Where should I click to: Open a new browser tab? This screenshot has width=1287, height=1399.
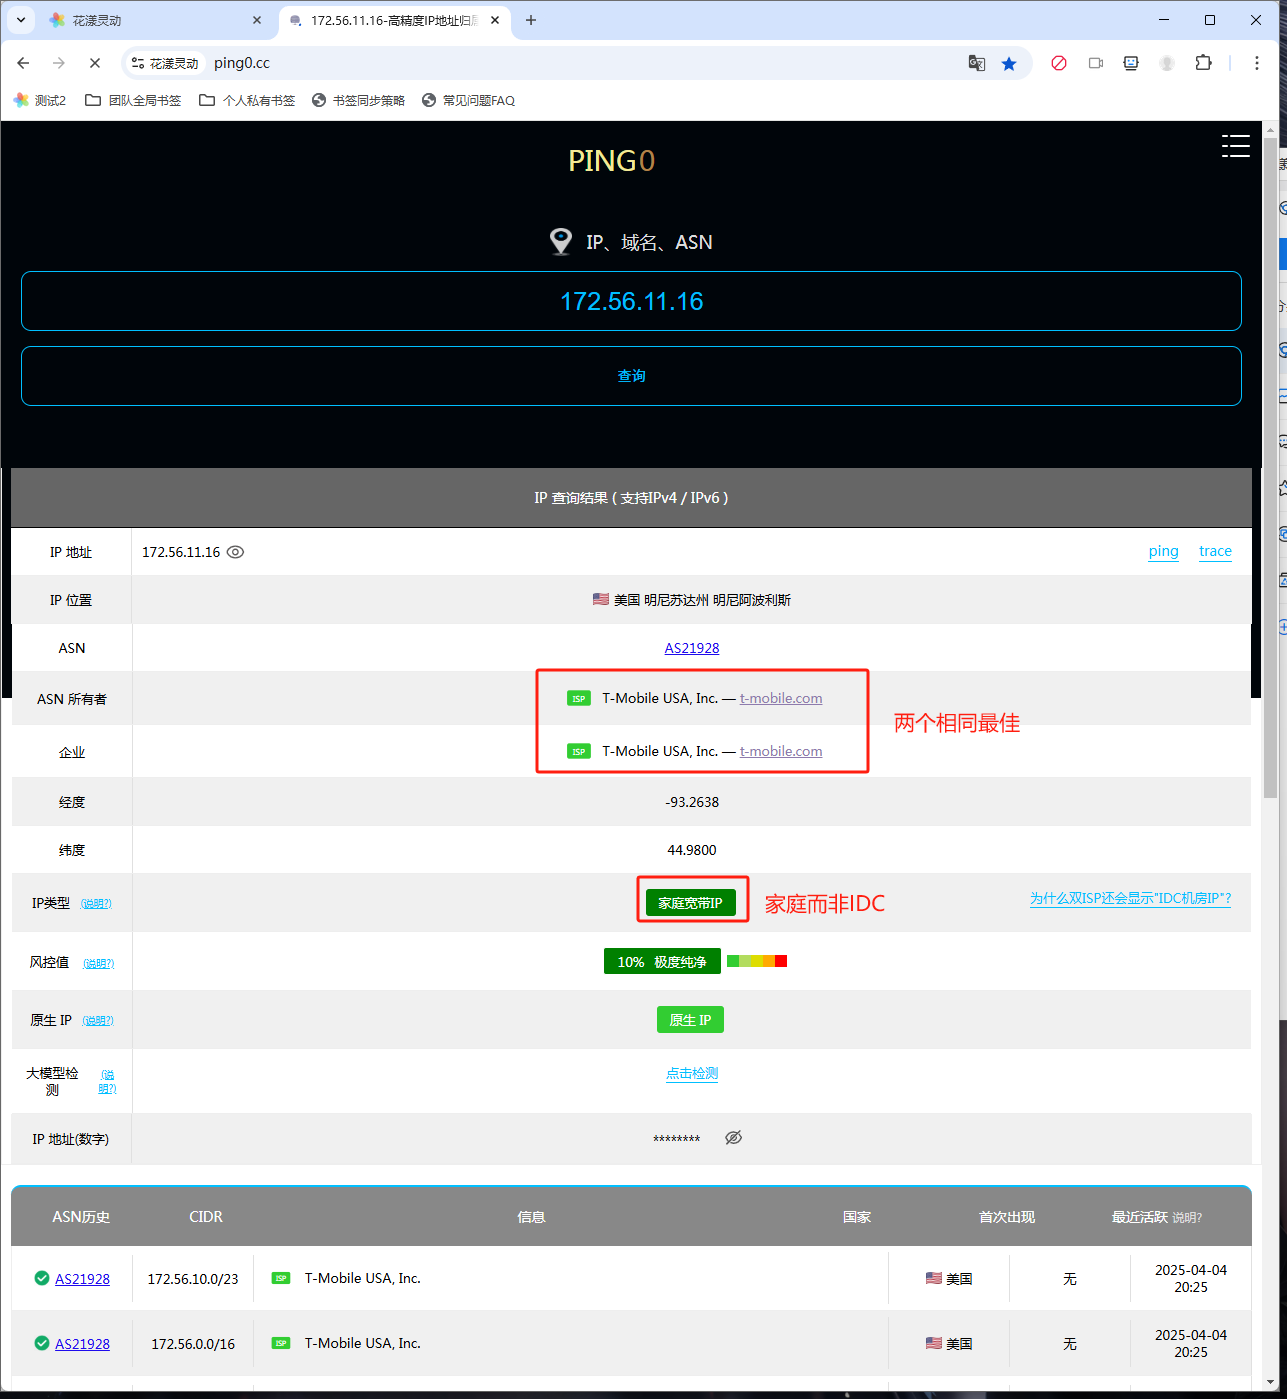pyautogui.click(x=531, y=20)
